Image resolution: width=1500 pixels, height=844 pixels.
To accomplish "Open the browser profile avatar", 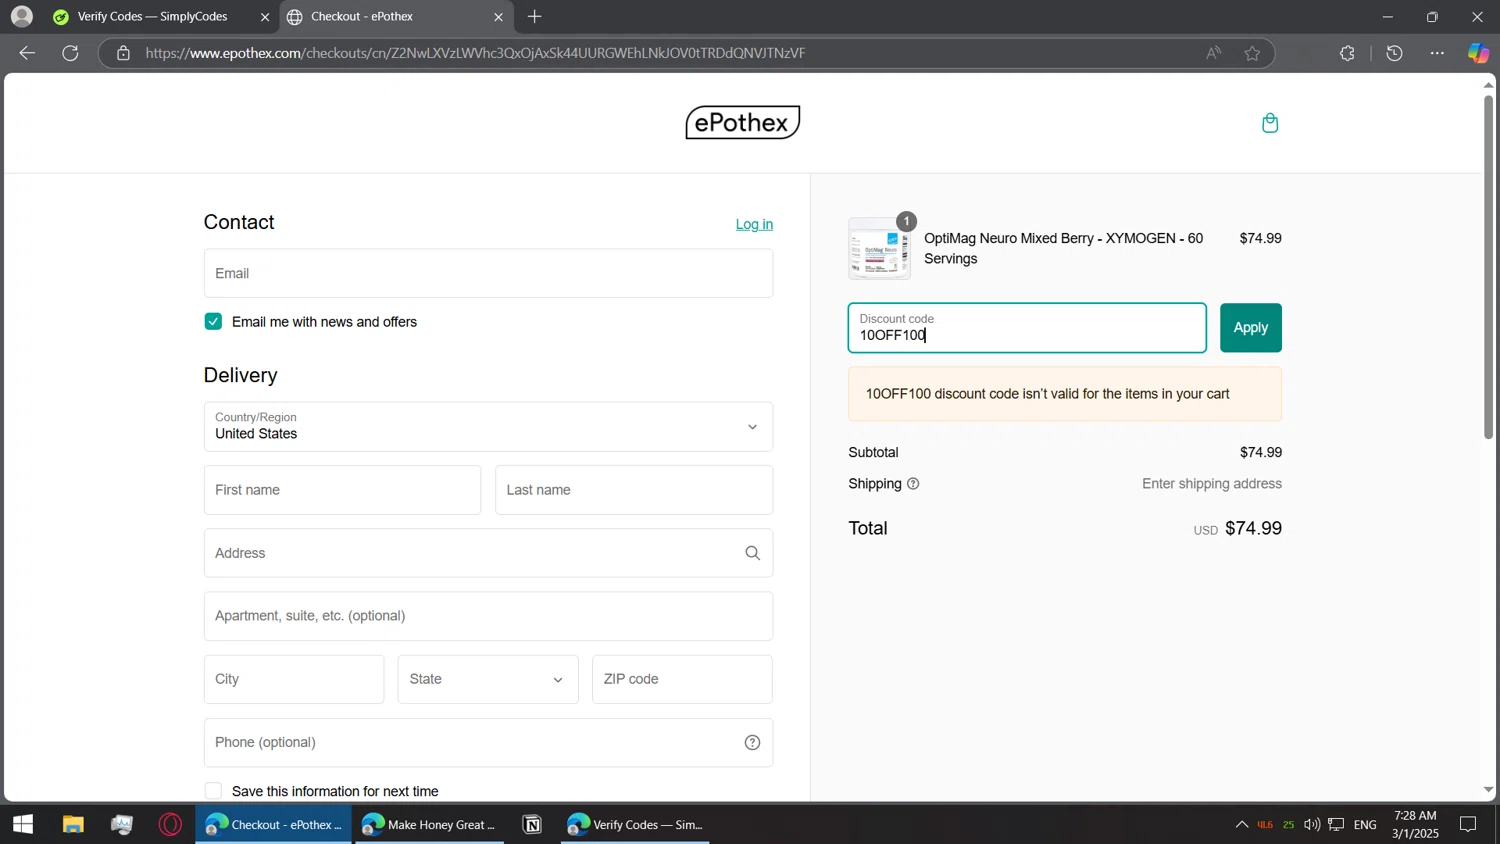I will click(x=21, y=16).
